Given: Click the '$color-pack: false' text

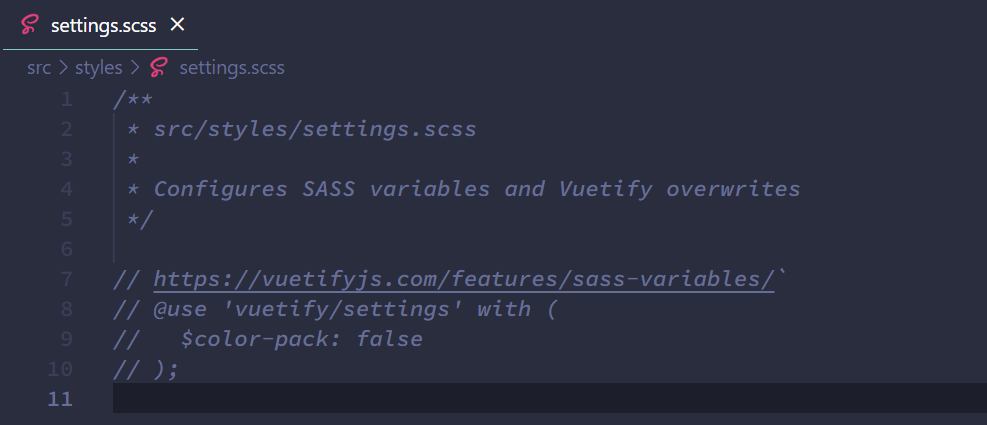Looking at the screenshot, I should pos(302,339).
